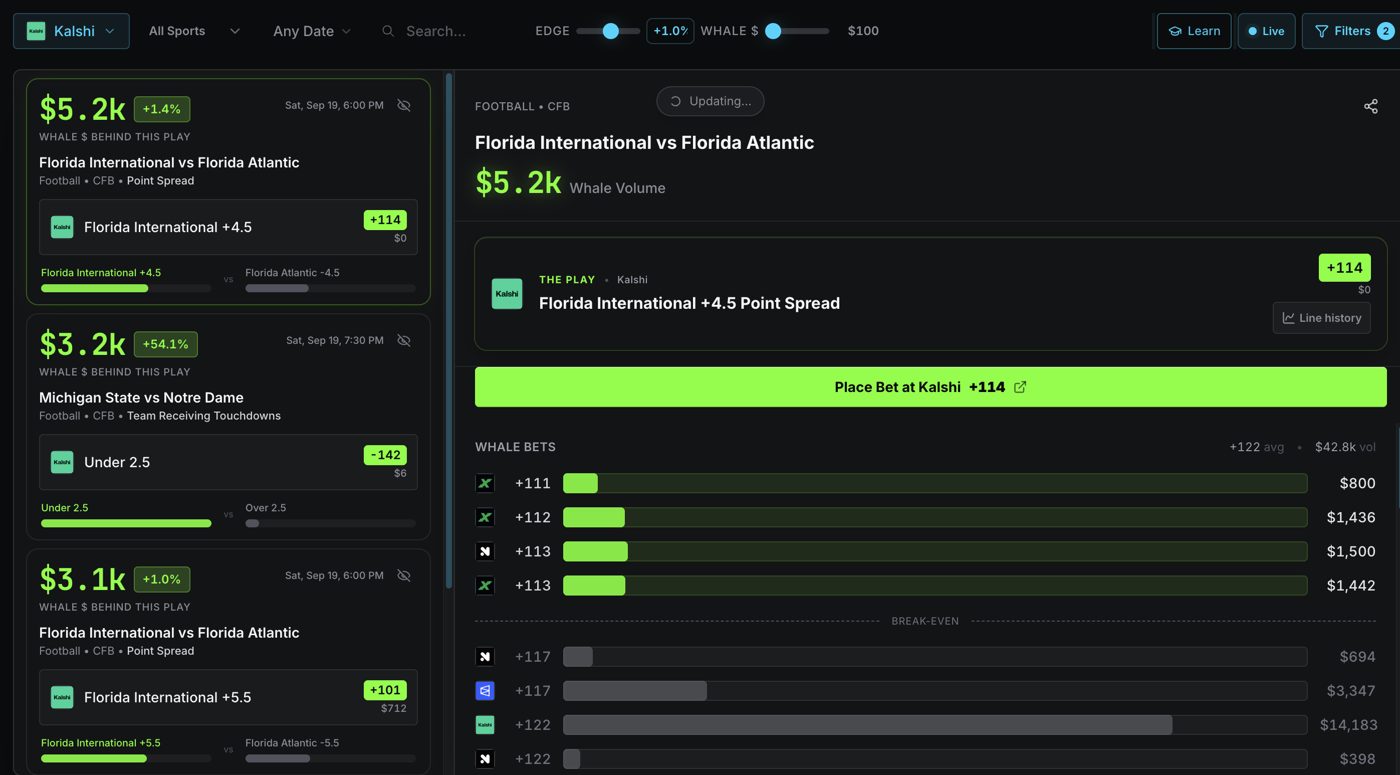
Task: Click the external link icon on Place Bet
Action: pos(1020,387)
